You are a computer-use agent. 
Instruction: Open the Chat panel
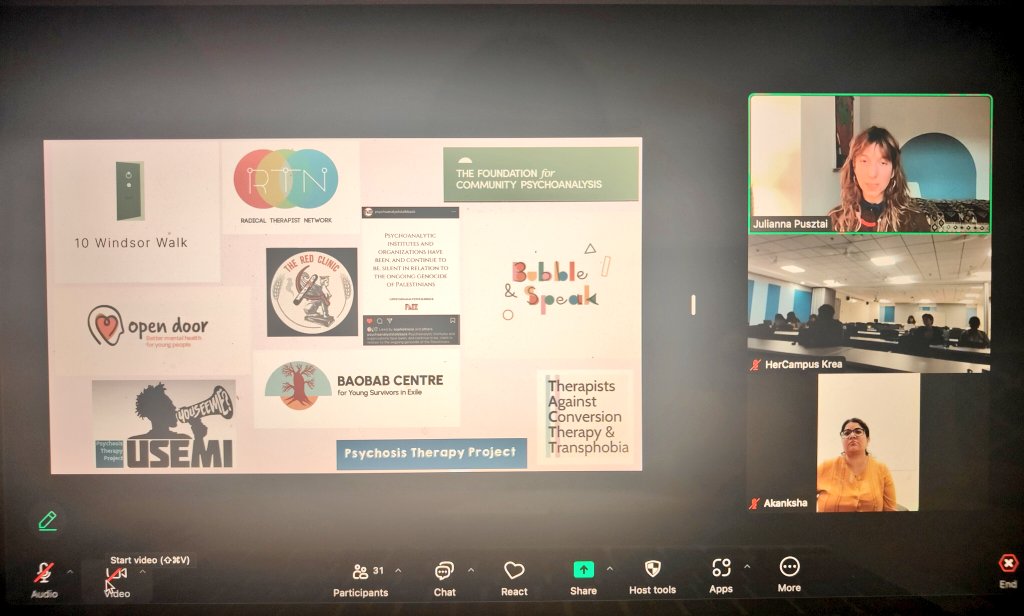click(445, 579)
